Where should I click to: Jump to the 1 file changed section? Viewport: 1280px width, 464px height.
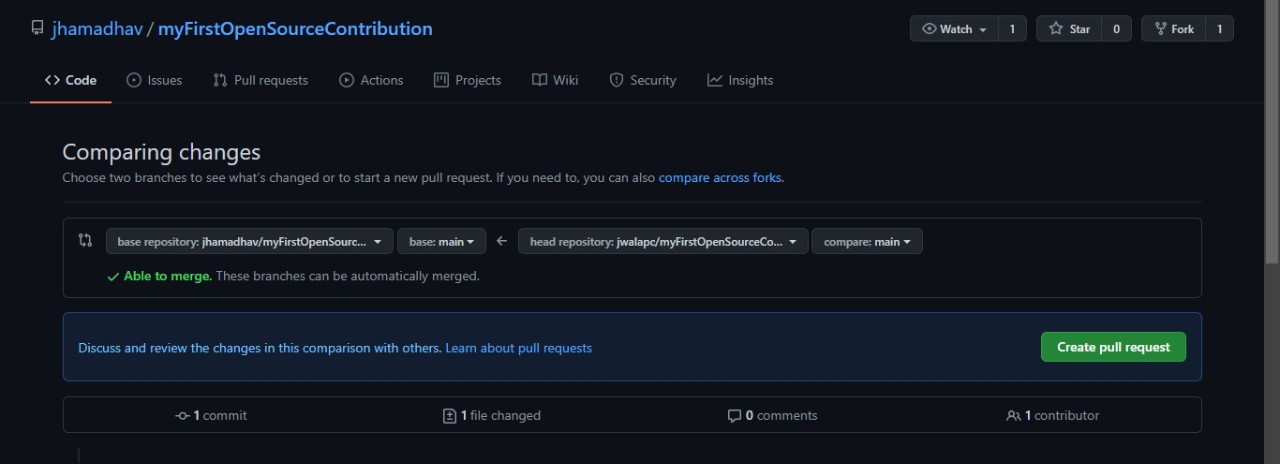pyautogui.click(x=491, y=415)
